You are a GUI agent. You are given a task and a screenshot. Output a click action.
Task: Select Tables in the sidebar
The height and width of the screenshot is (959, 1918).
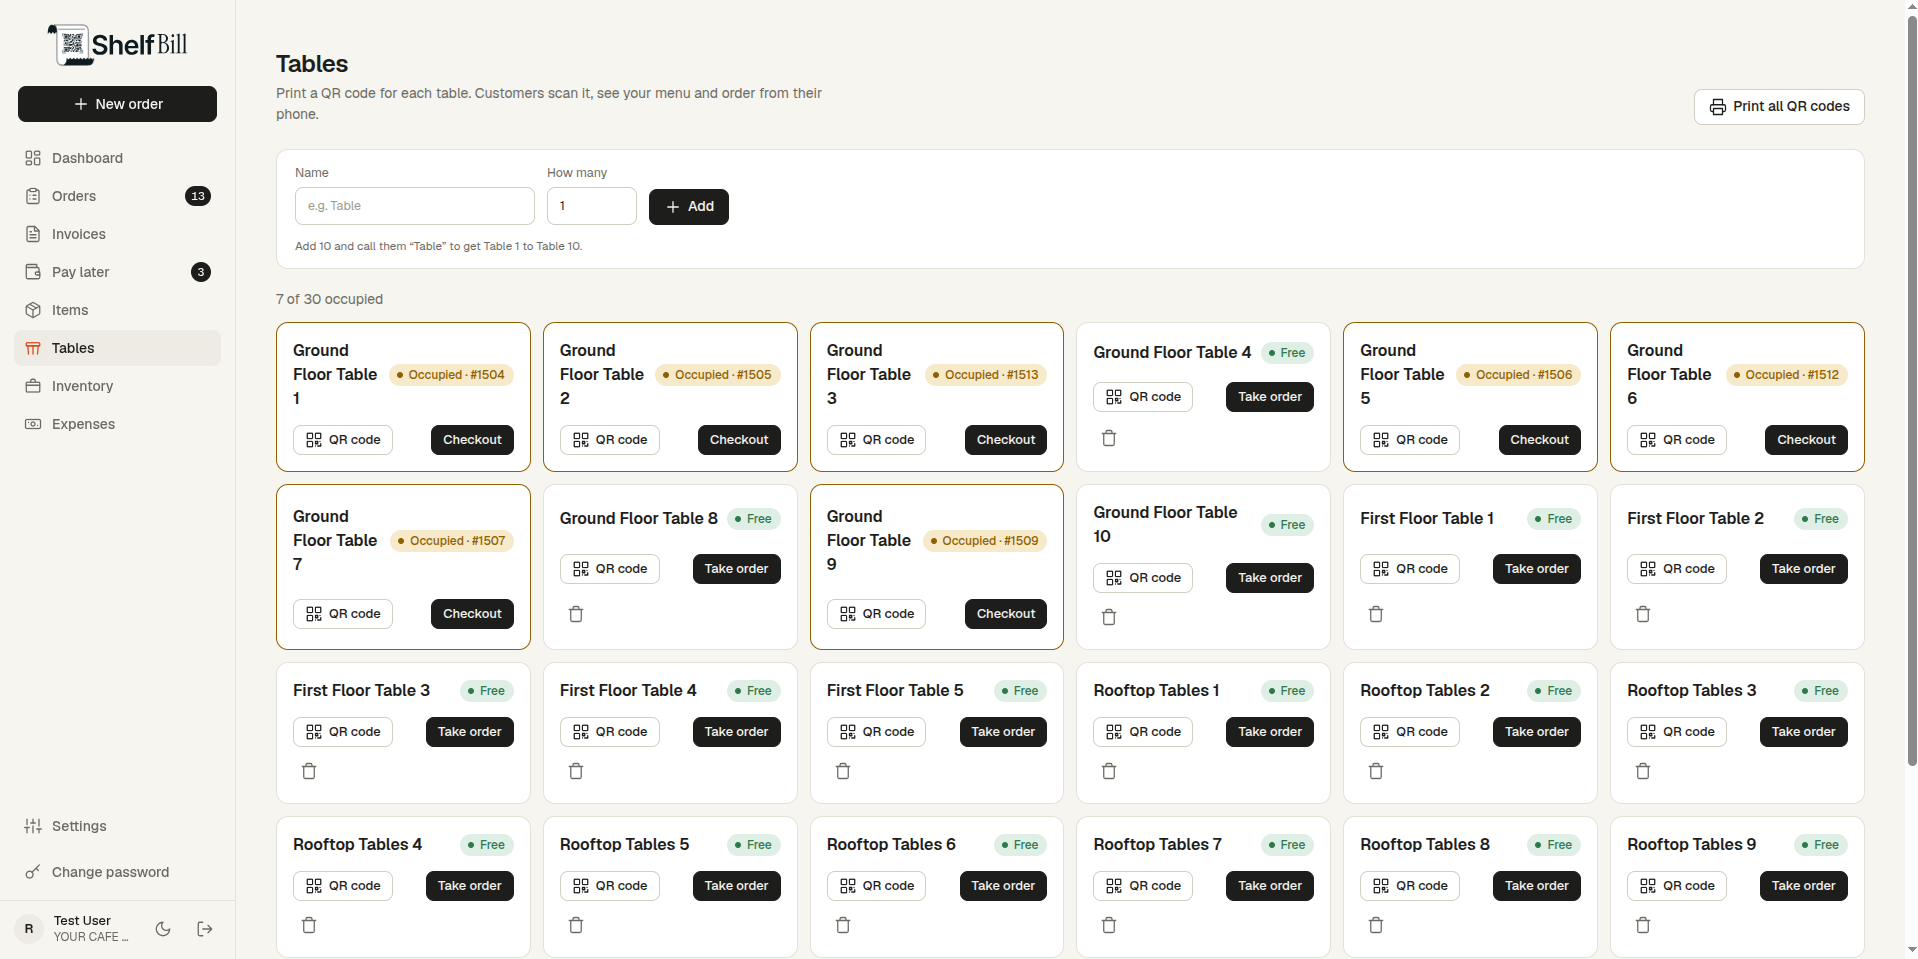click(x=118, y=348)
